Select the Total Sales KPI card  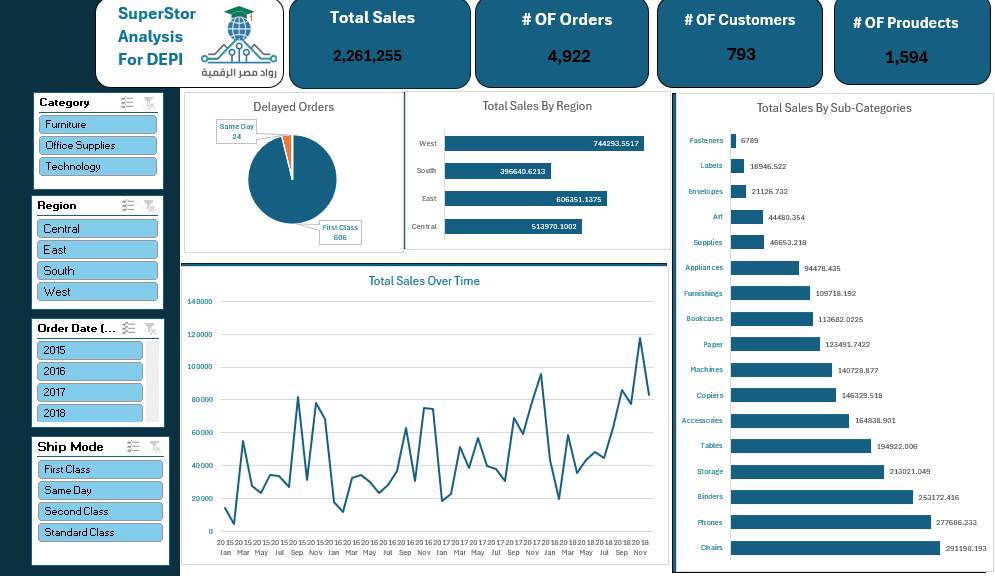380,44
